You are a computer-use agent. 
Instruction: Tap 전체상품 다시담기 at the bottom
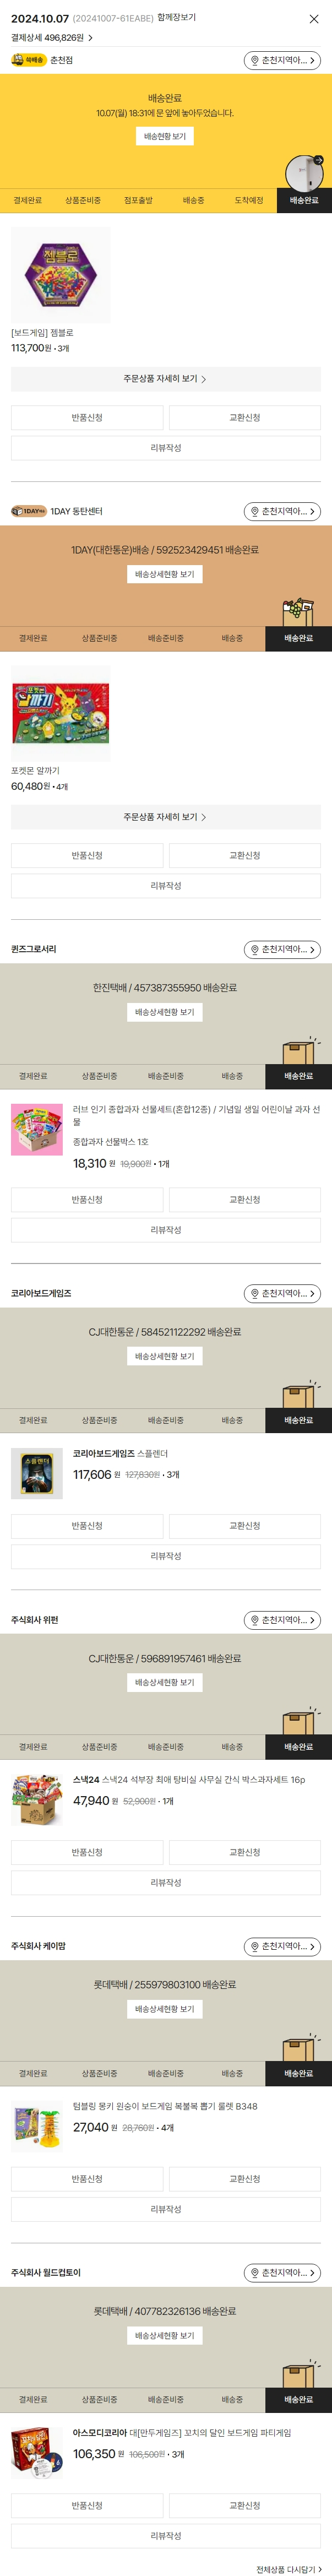point(288,2569)
